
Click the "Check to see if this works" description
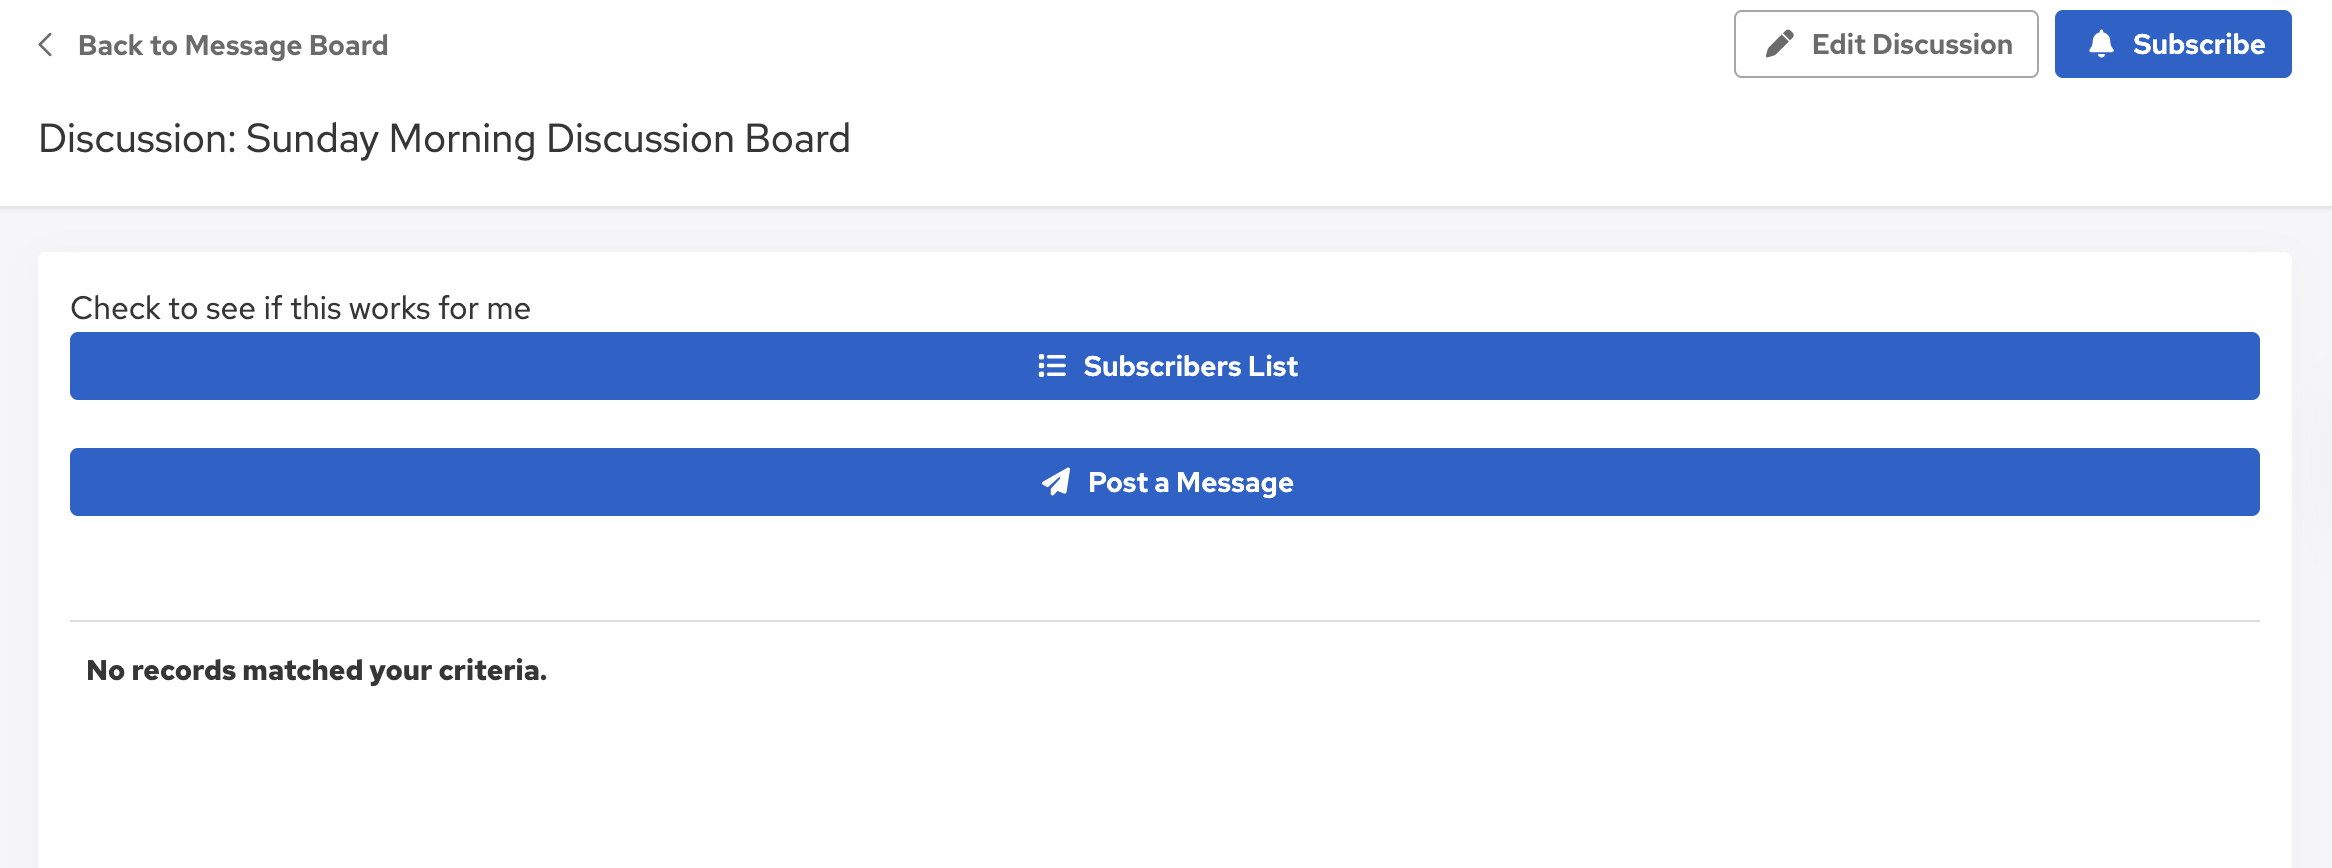[x=300, y=308]
